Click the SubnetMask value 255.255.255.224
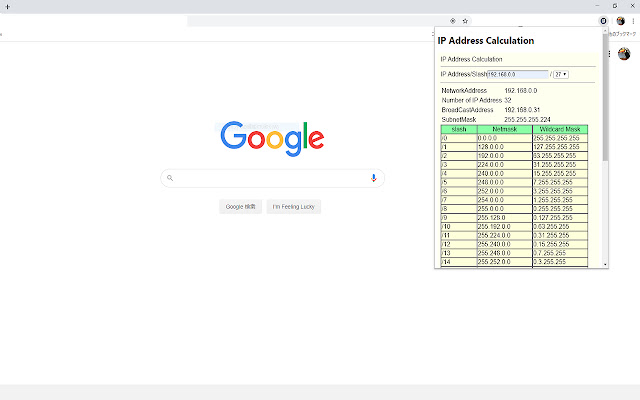This screenshot has width=640, height=400. click(527, 120)
